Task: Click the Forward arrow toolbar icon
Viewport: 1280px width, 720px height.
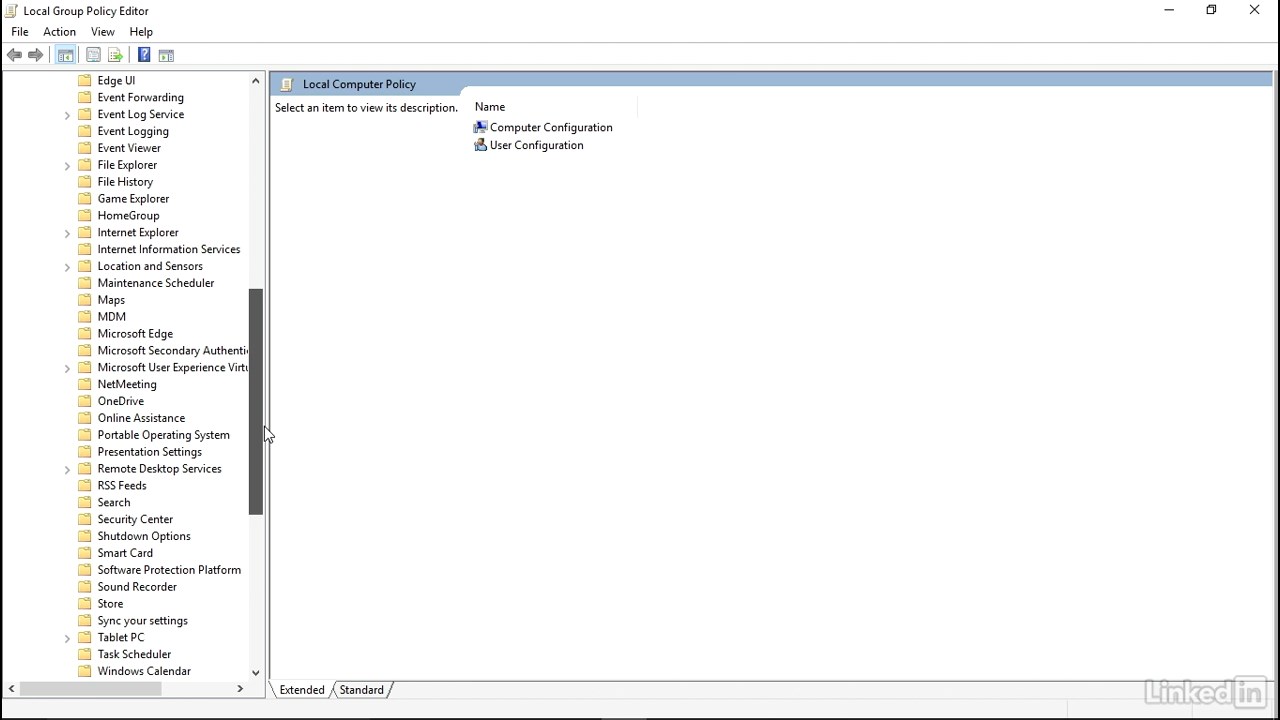Action: 36,55
